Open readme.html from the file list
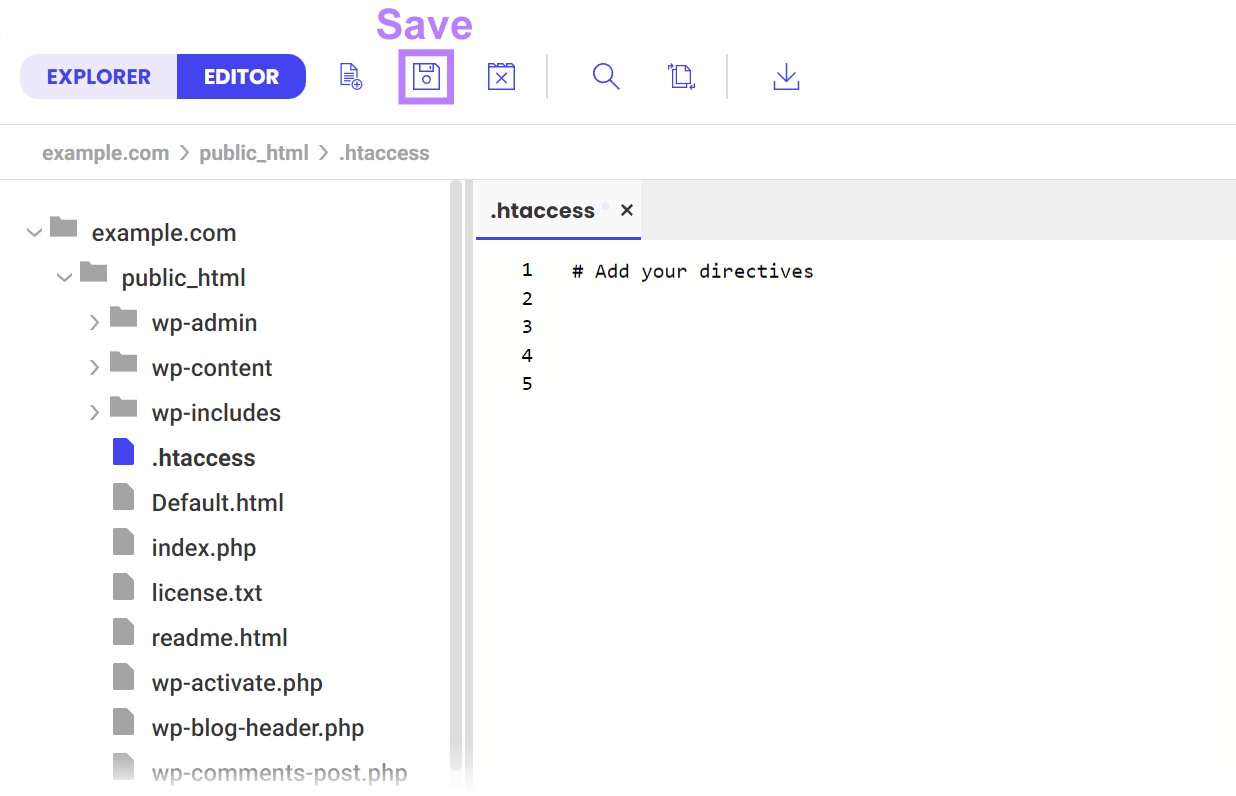Viewport: 1236px width, 796px height. coord(219,637)
